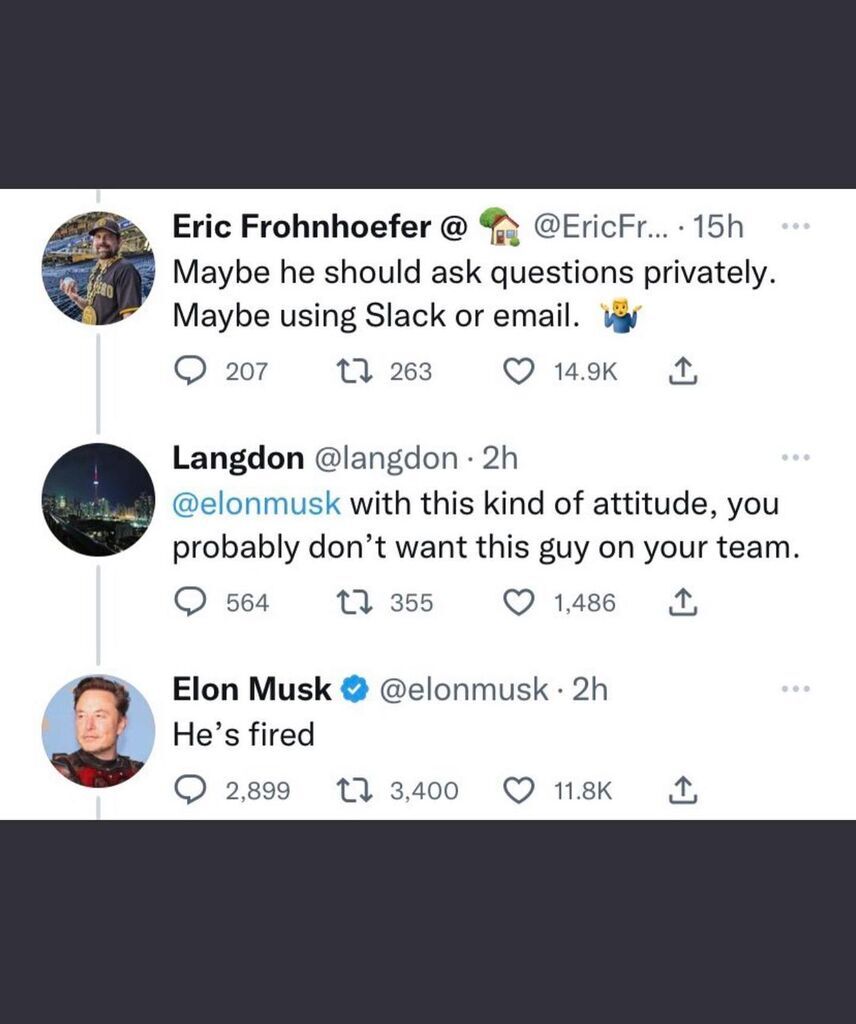Viewport: 856px width, 1024px height.
Task: Like Elon Musk's "He's fired" tweet
Action: click(517, 791)
